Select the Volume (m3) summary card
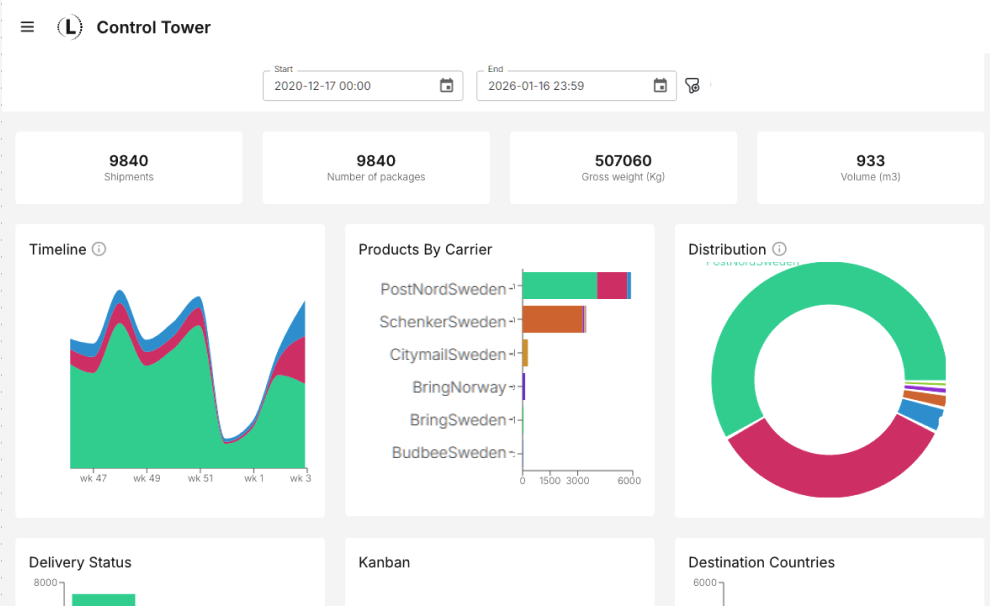 pos(870,167)
